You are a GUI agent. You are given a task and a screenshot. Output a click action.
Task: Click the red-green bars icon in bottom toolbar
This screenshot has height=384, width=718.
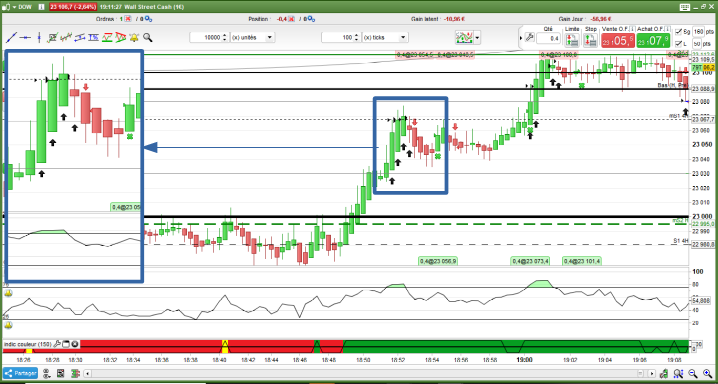(75, 373)
